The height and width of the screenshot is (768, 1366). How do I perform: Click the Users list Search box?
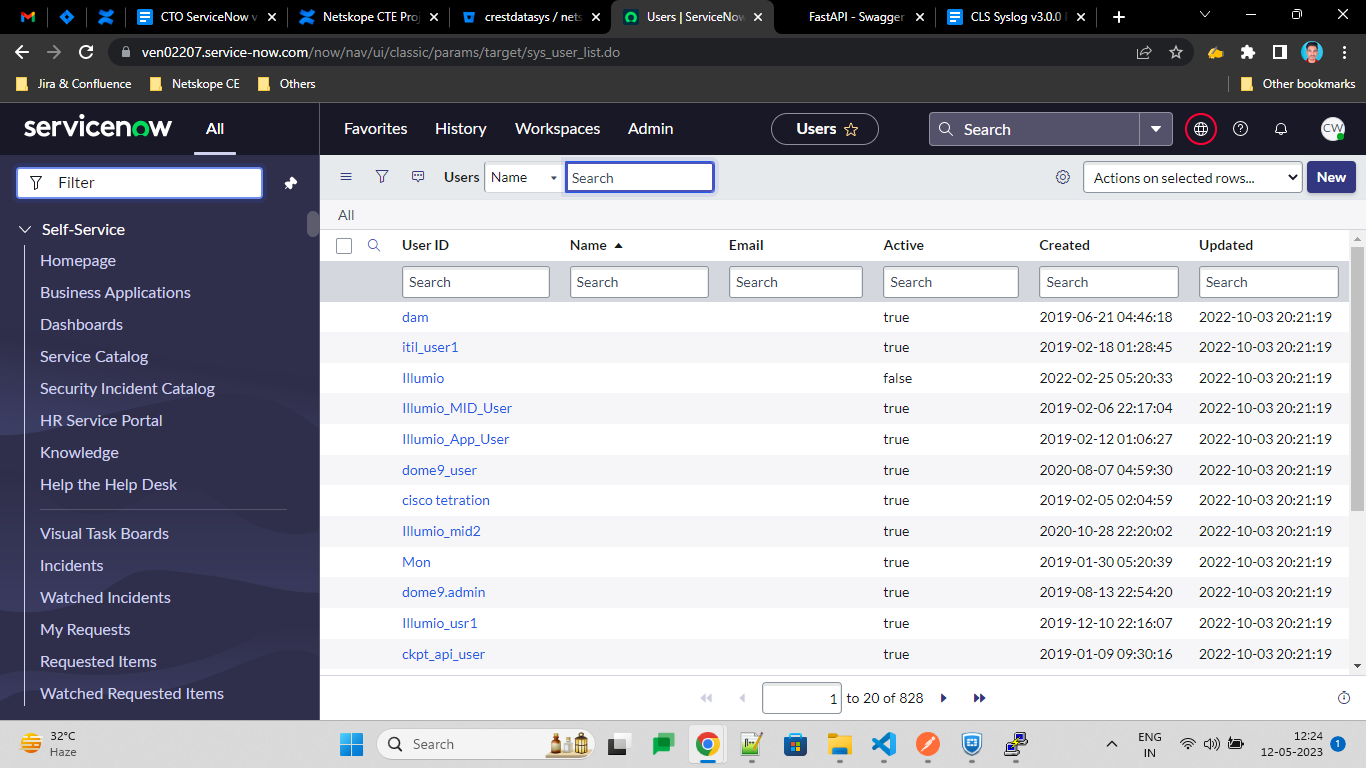point(640,178)
